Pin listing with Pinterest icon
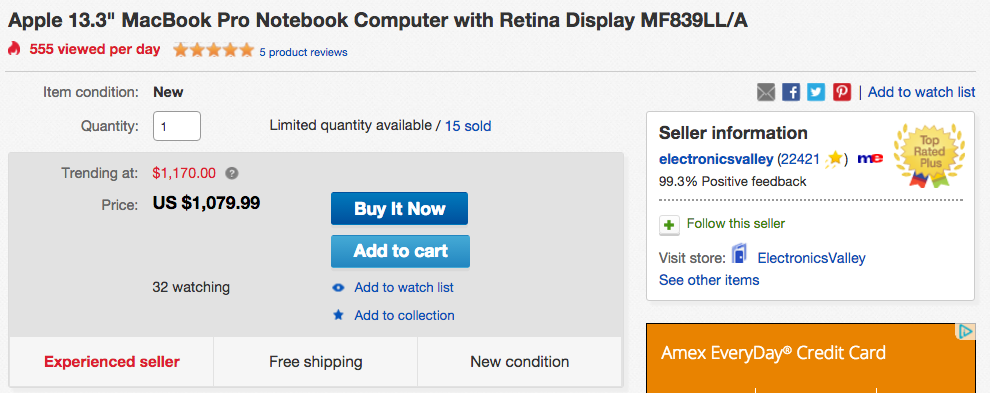 (842, 92)
